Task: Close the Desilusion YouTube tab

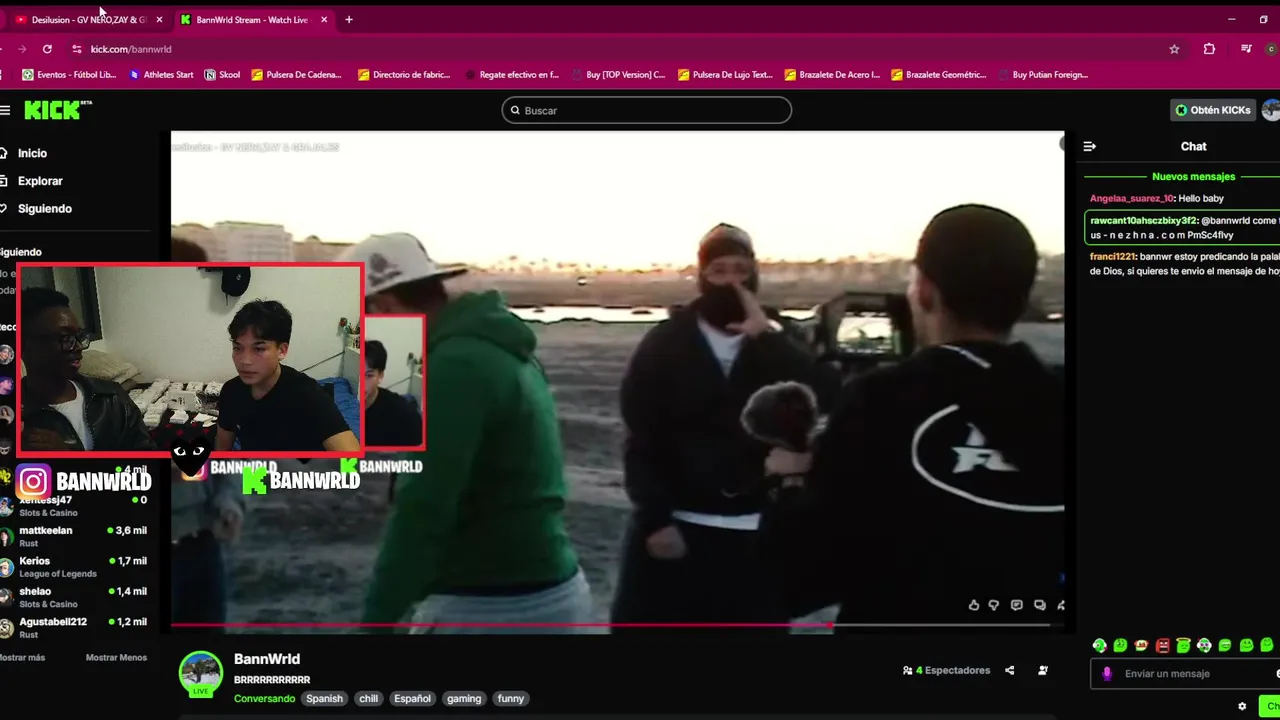Action: [x=159, y=20]
